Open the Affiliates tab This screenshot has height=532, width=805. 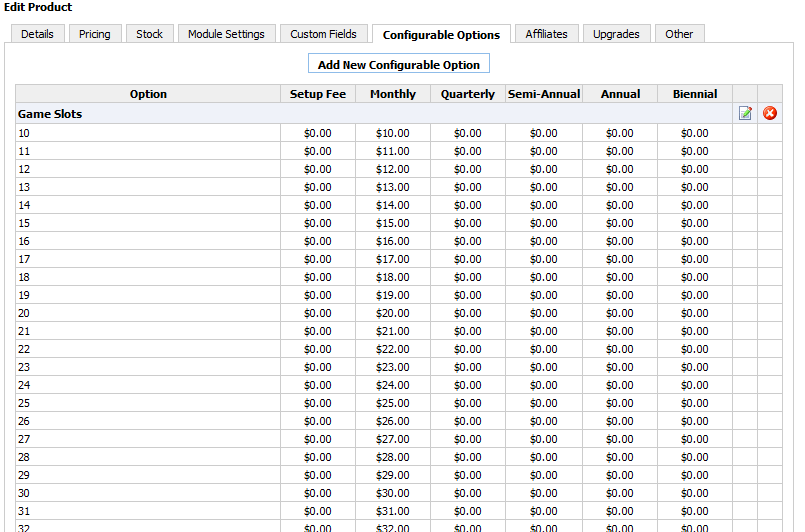[x=547, y=34]
